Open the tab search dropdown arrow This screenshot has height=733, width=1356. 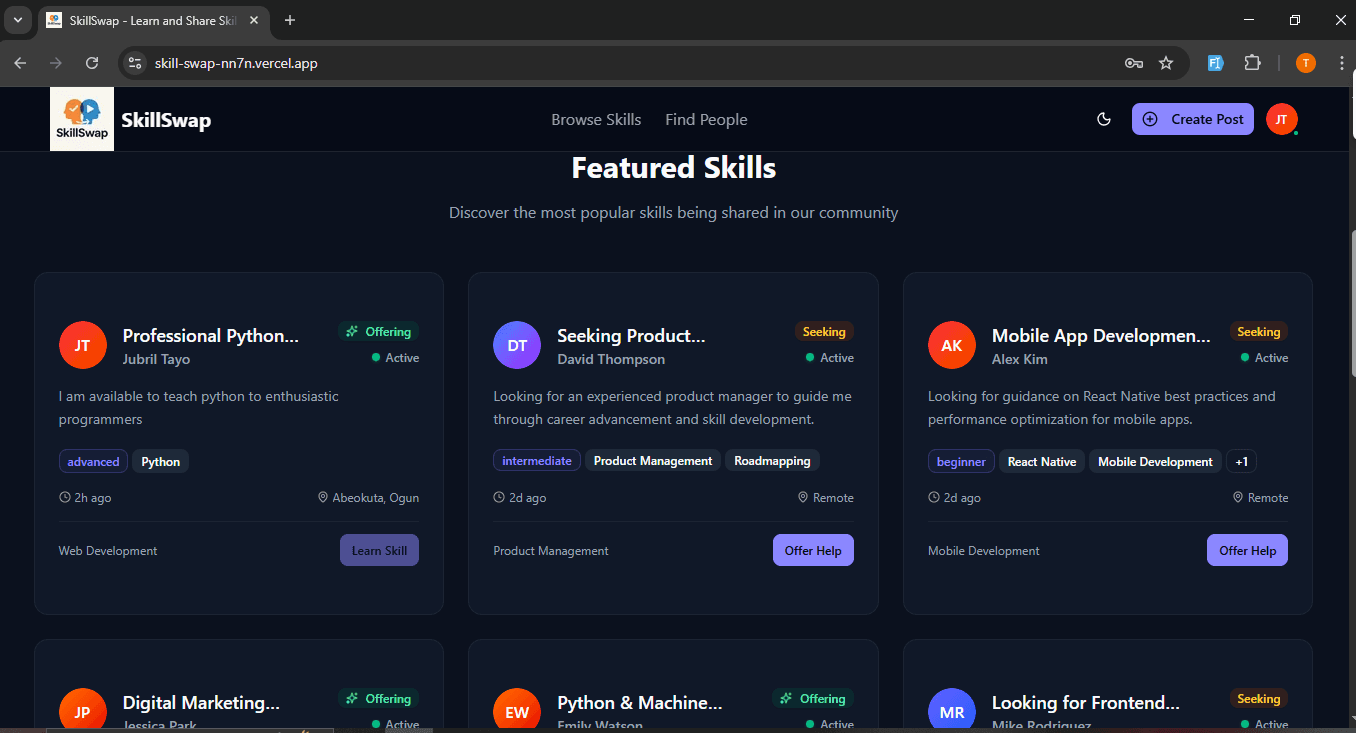17,20
